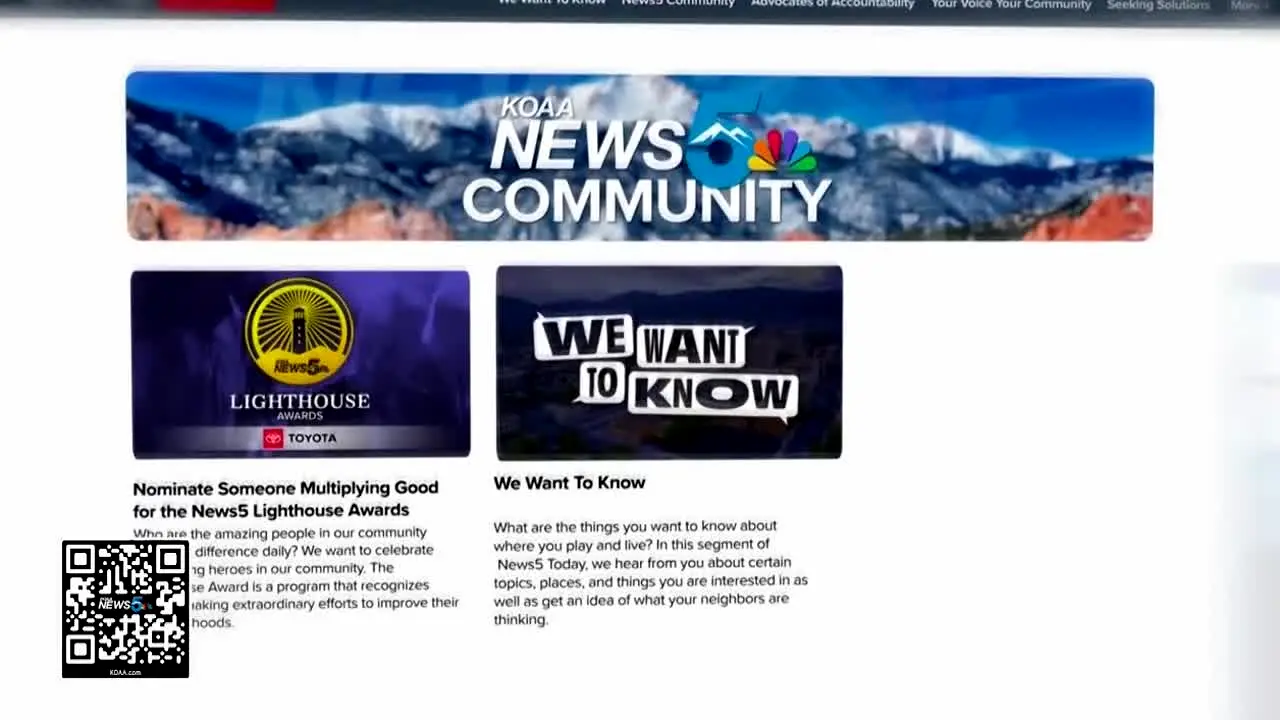Select News5 Community in top navigation
Viewport: 1280px width, 720px height.
(x=678, y=4)
